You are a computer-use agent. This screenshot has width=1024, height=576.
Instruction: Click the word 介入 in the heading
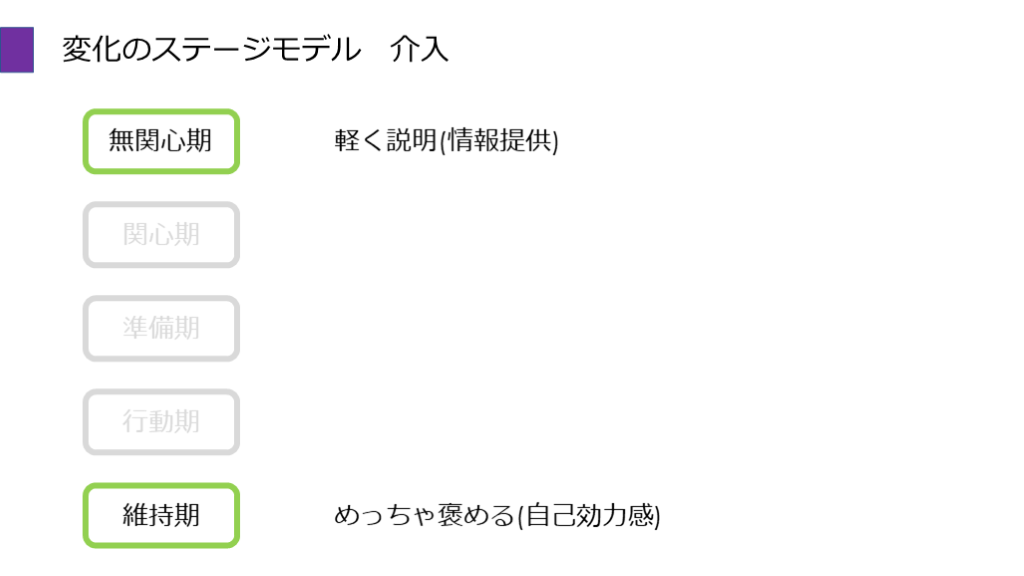[420, 50]
